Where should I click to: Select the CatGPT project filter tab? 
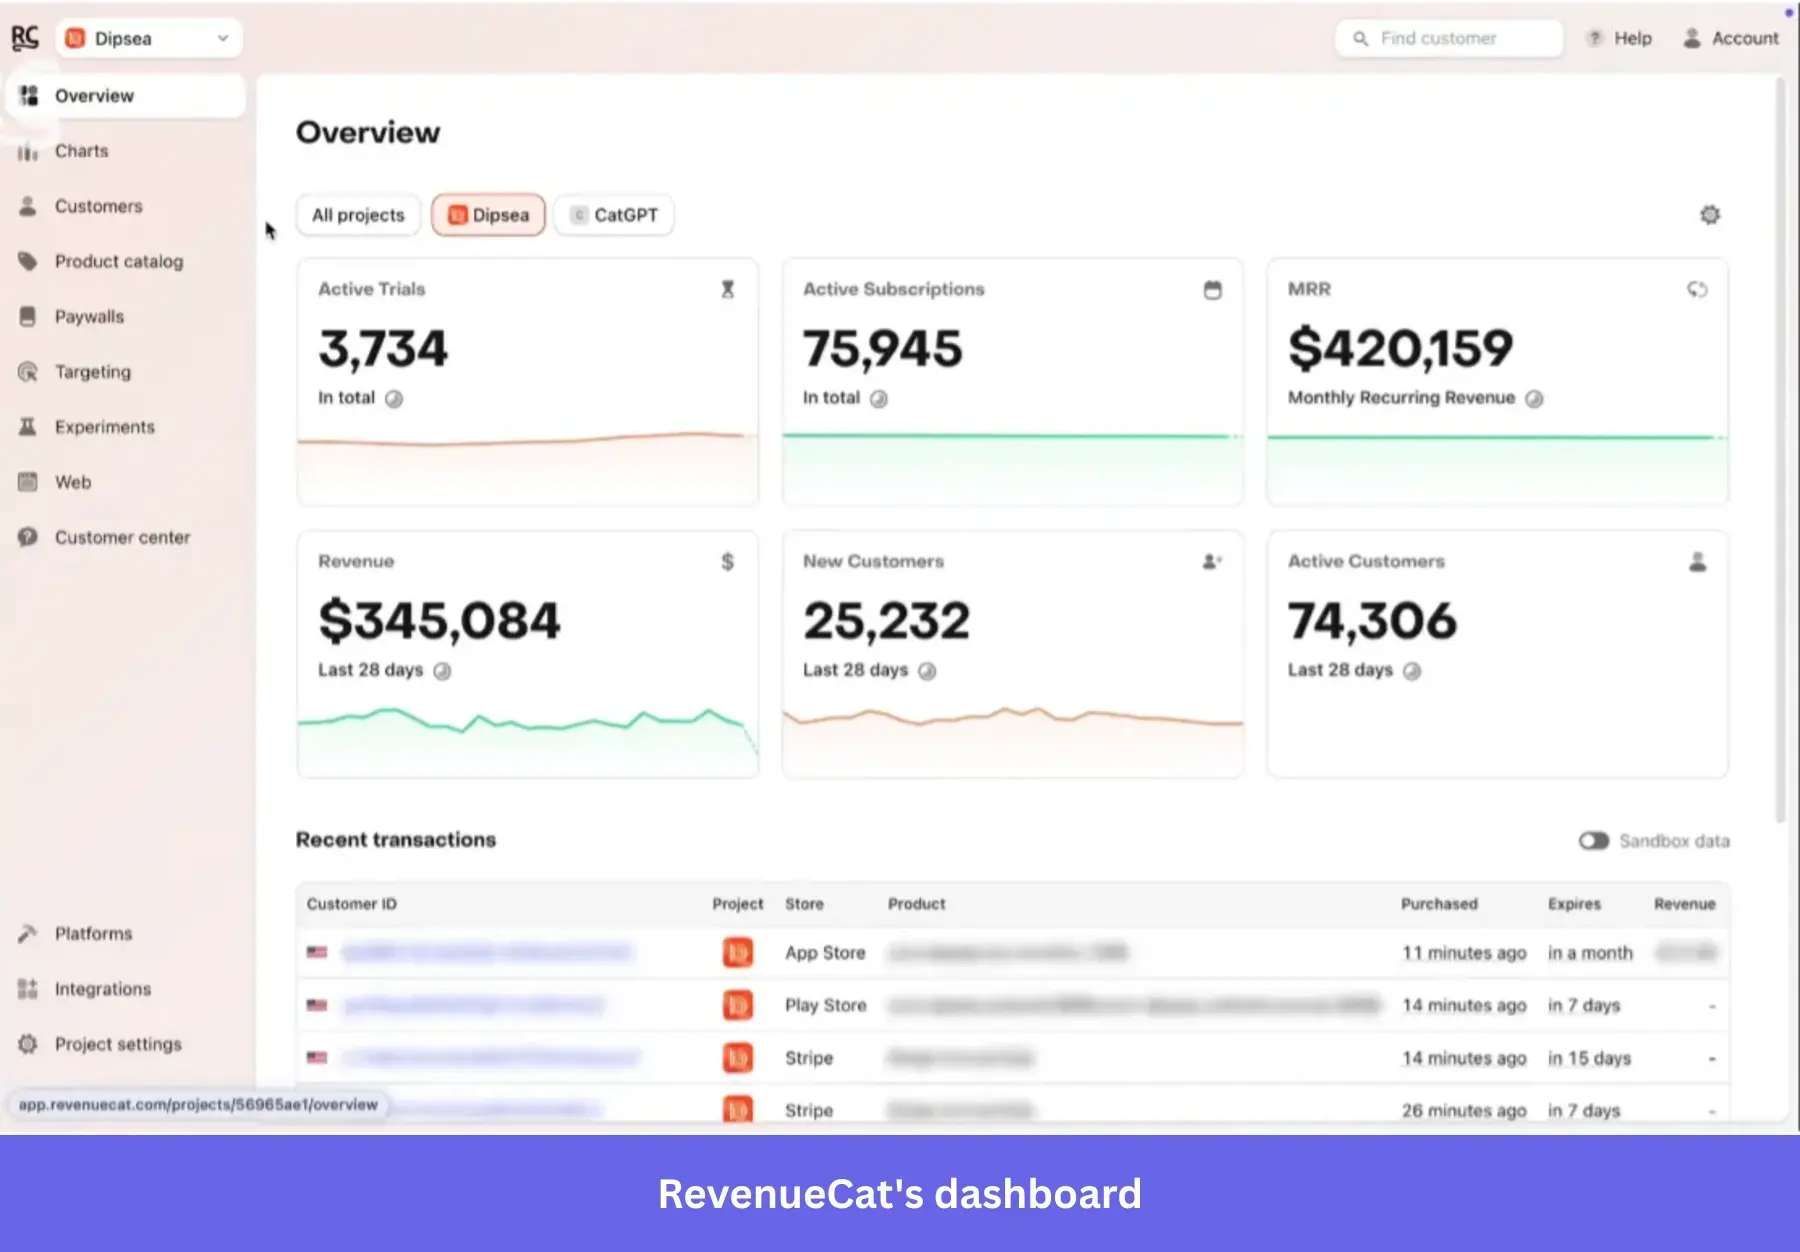coord(614,215)
